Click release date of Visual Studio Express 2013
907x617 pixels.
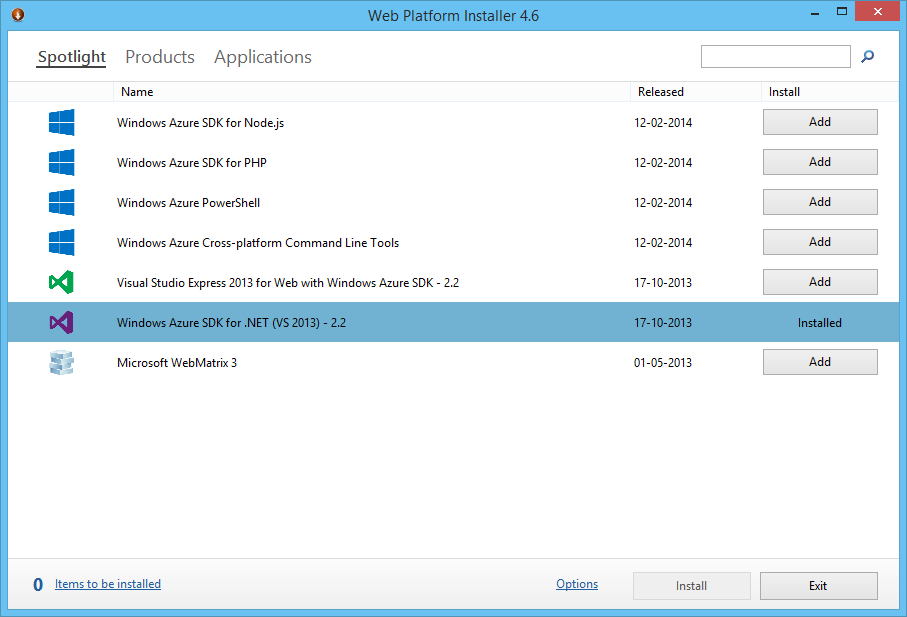(x=662, y=283)
